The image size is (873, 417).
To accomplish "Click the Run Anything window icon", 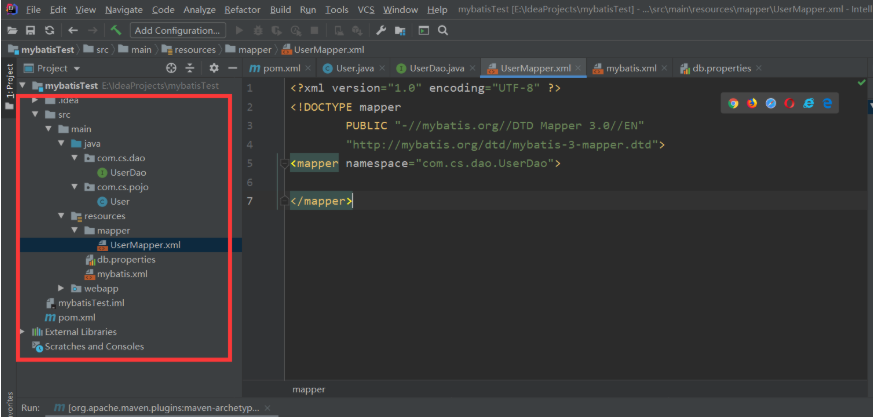I will pyautogui.click(x=424, y=31).
